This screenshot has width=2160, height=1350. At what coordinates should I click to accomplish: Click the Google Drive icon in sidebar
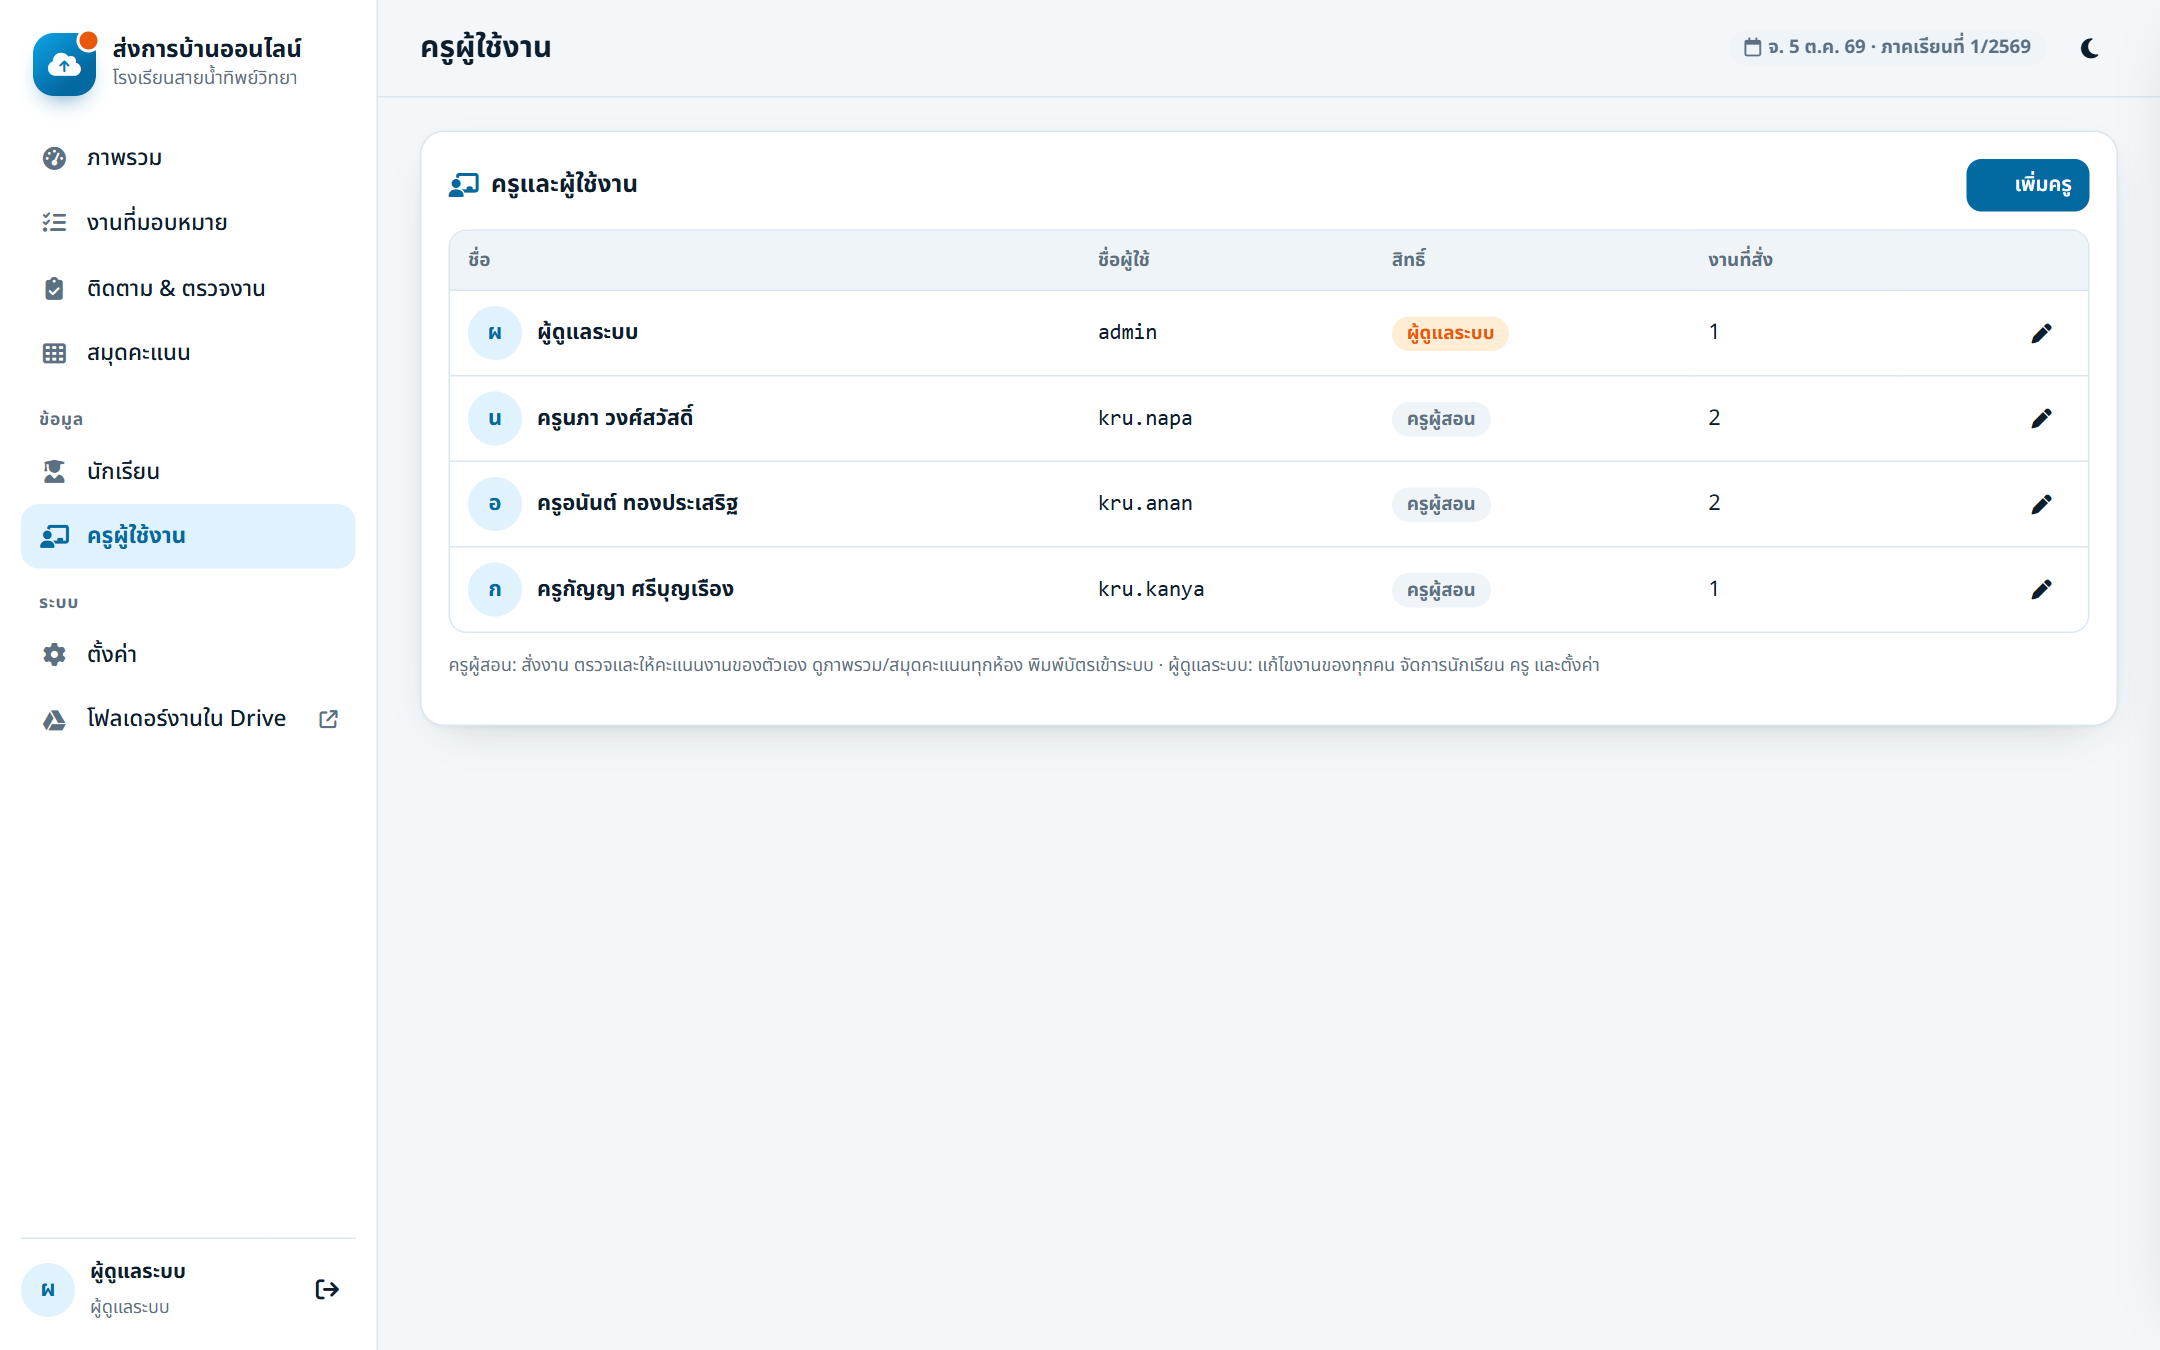[x=54, y=719]
